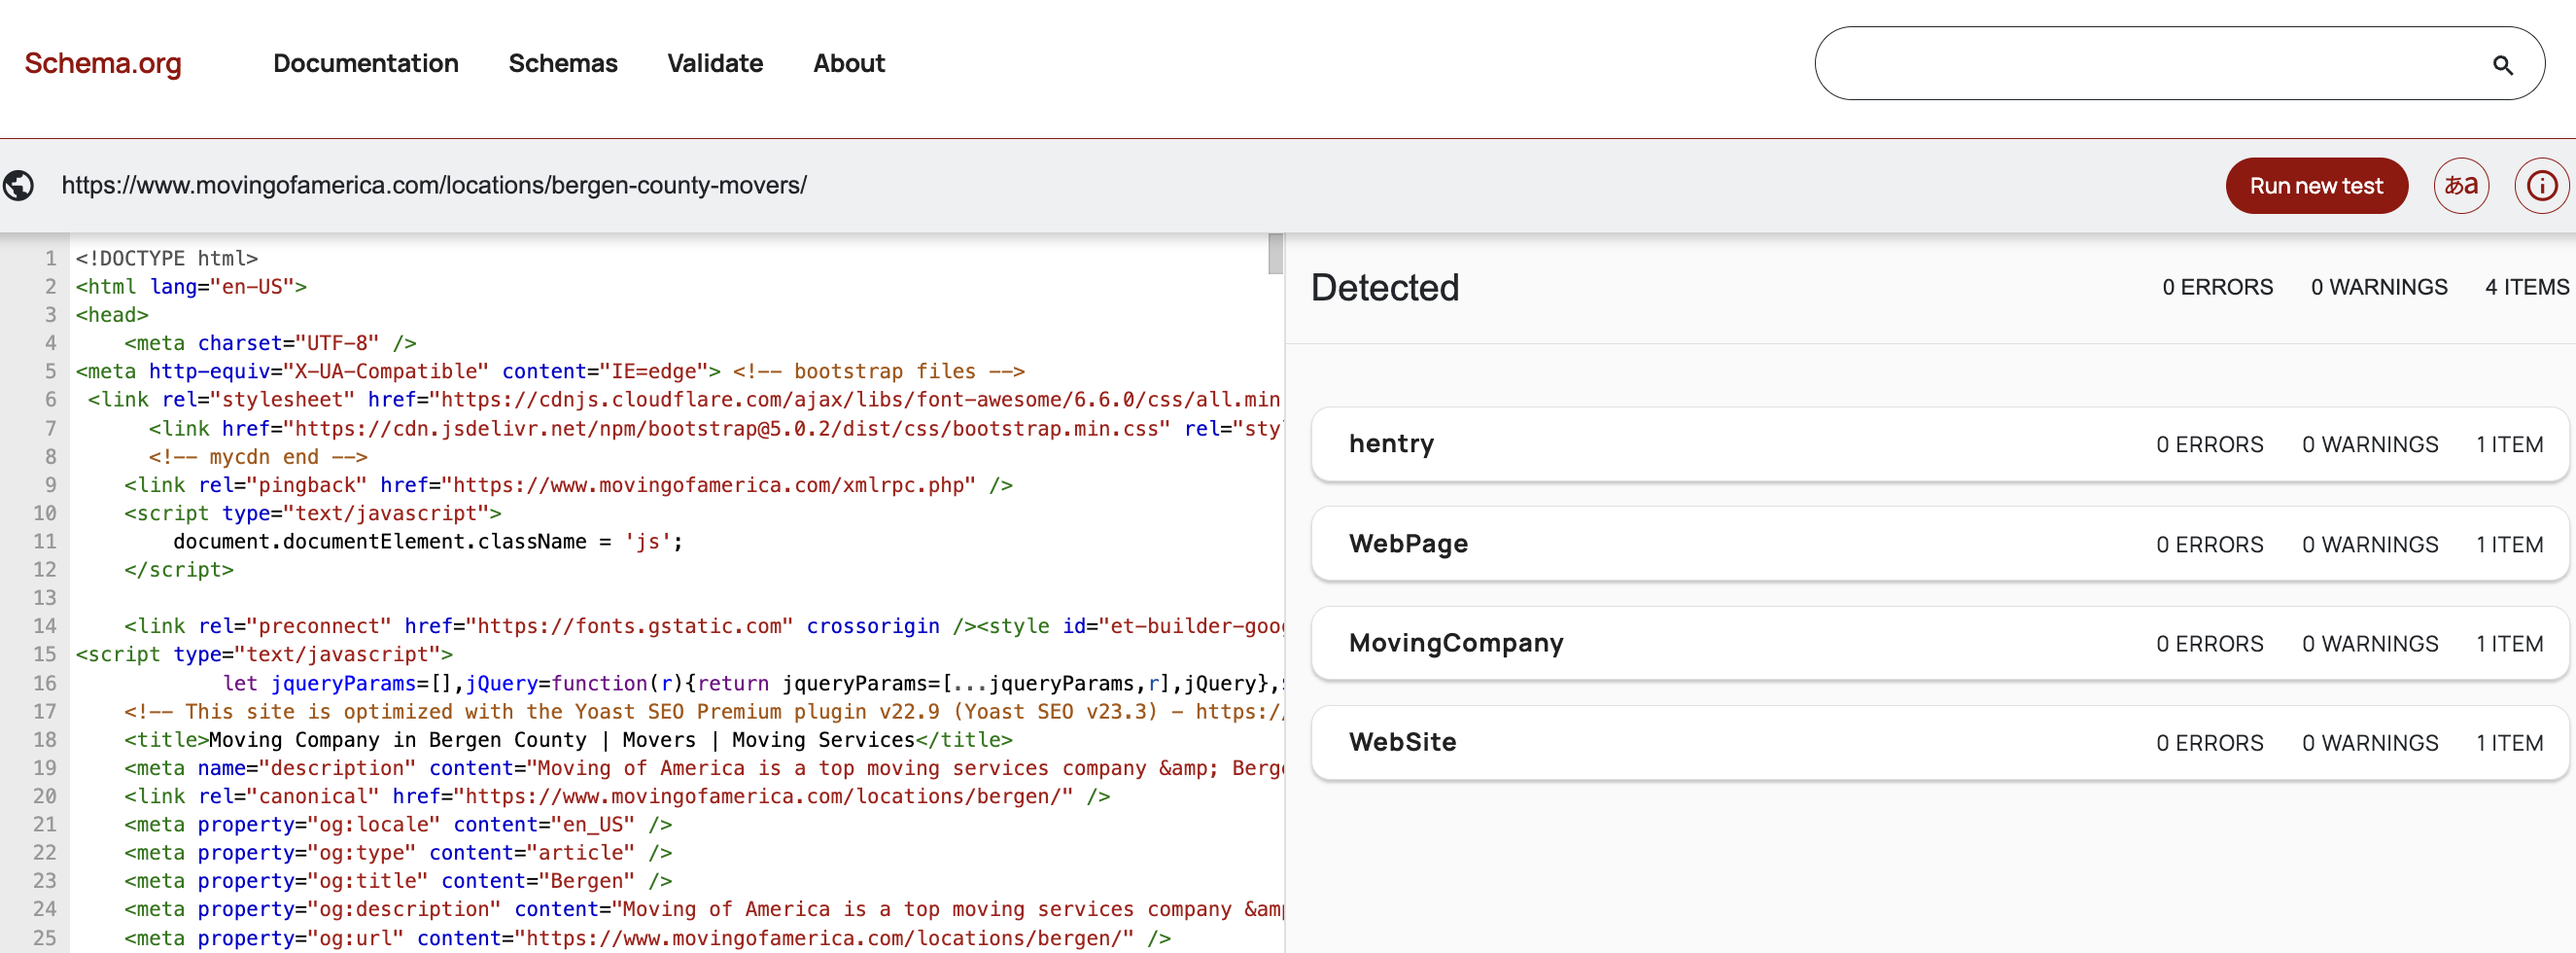
Task: Click the meta description code line 19
Action: tap(703, 768)
